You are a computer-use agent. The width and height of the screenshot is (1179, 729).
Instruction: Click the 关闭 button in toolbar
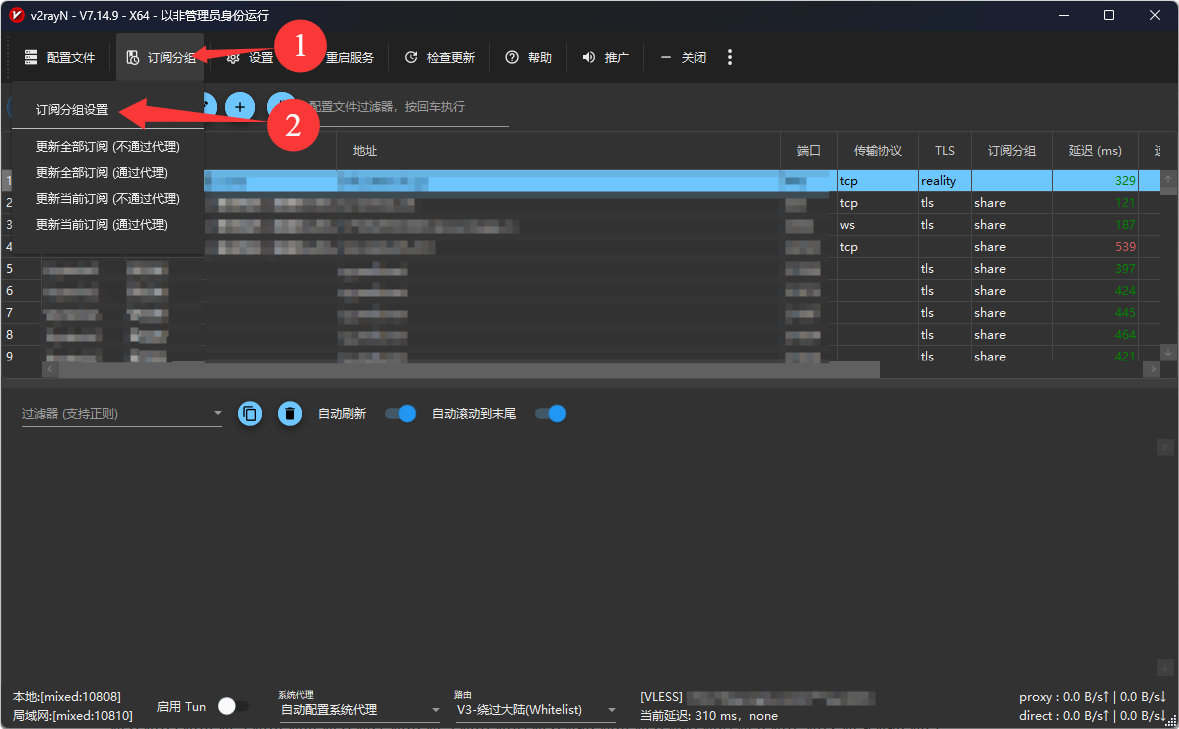pyautogui.click(x=684, y=58)
